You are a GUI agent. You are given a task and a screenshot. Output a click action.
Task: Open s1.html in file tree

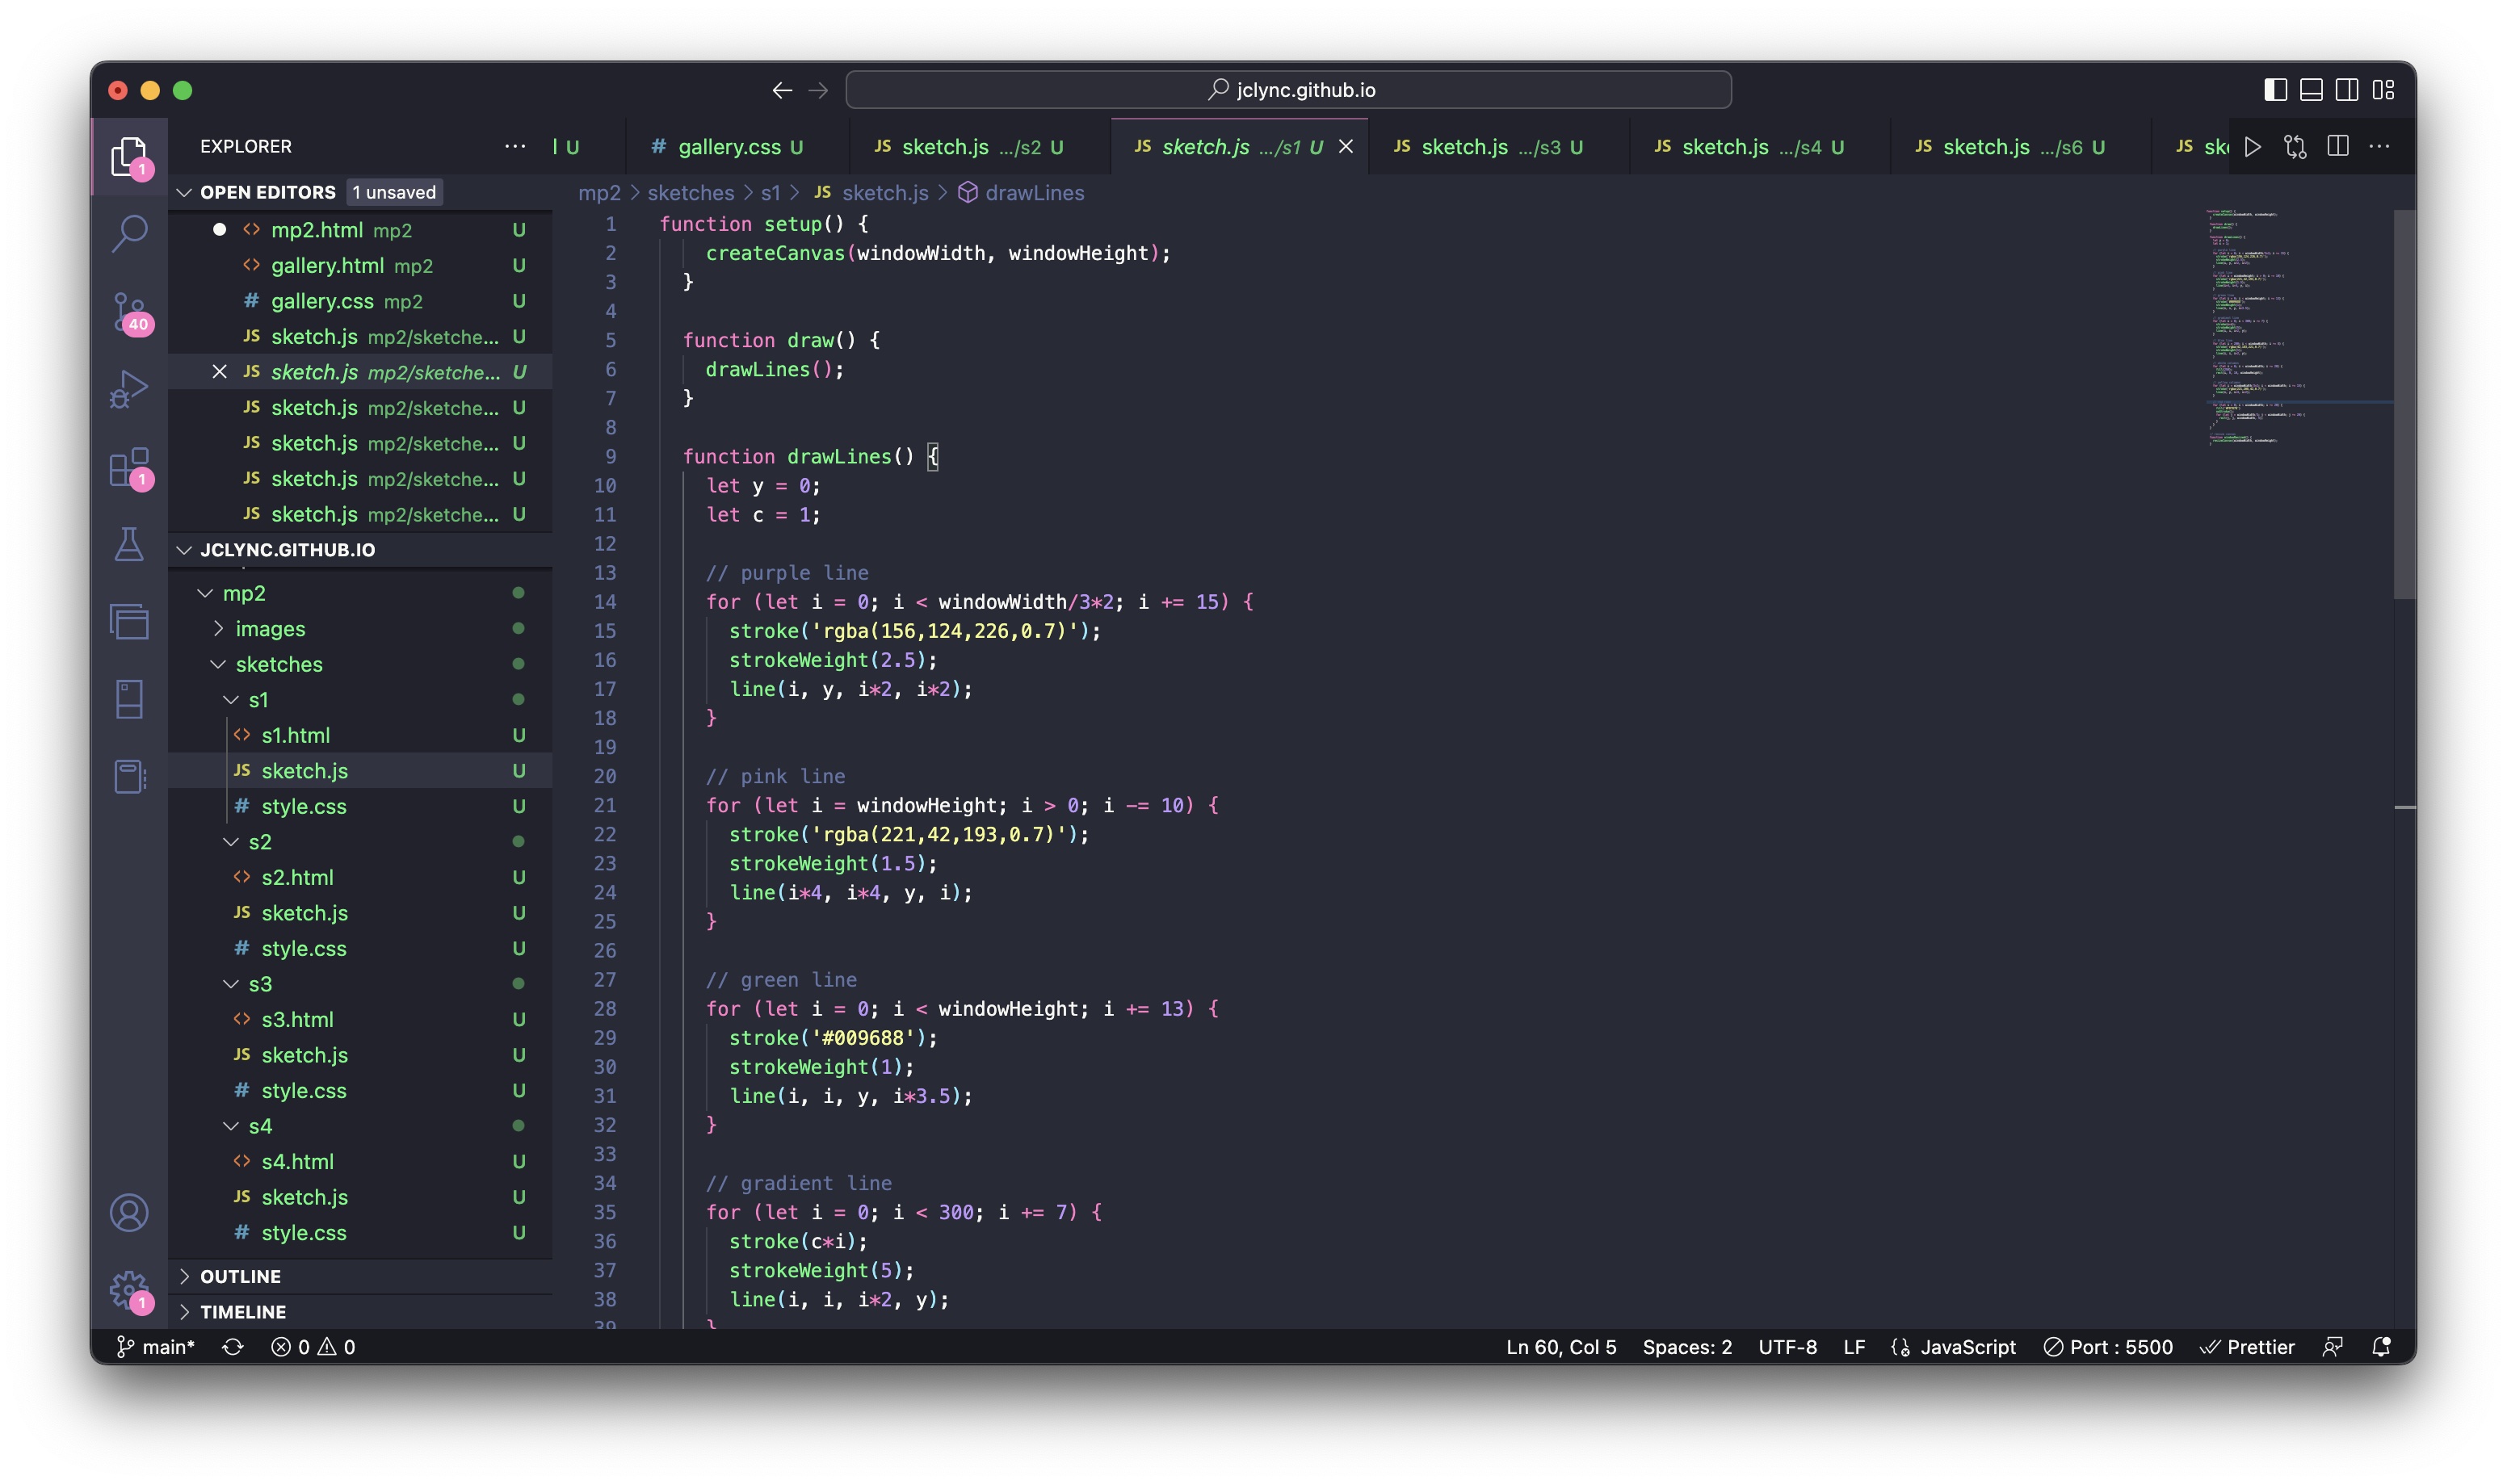pos(360,735)
